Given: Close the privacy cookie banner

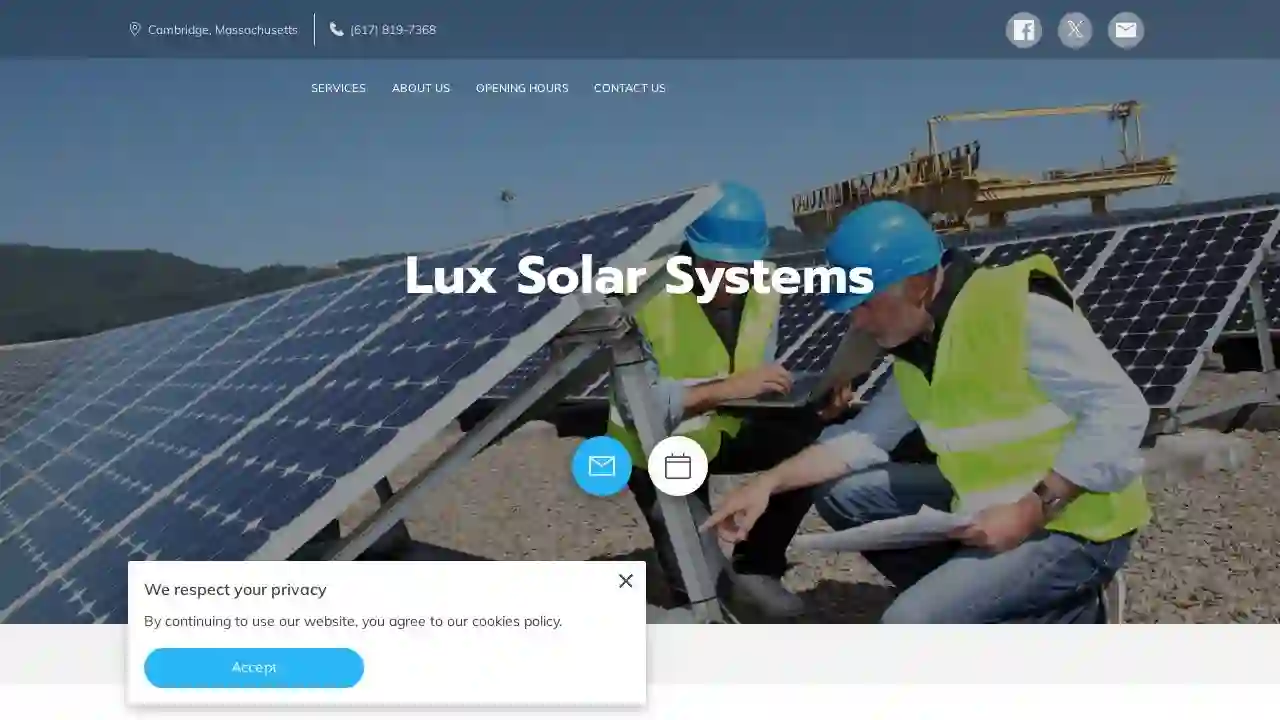Looking at the screenshot, I should [x=626, y=581].
